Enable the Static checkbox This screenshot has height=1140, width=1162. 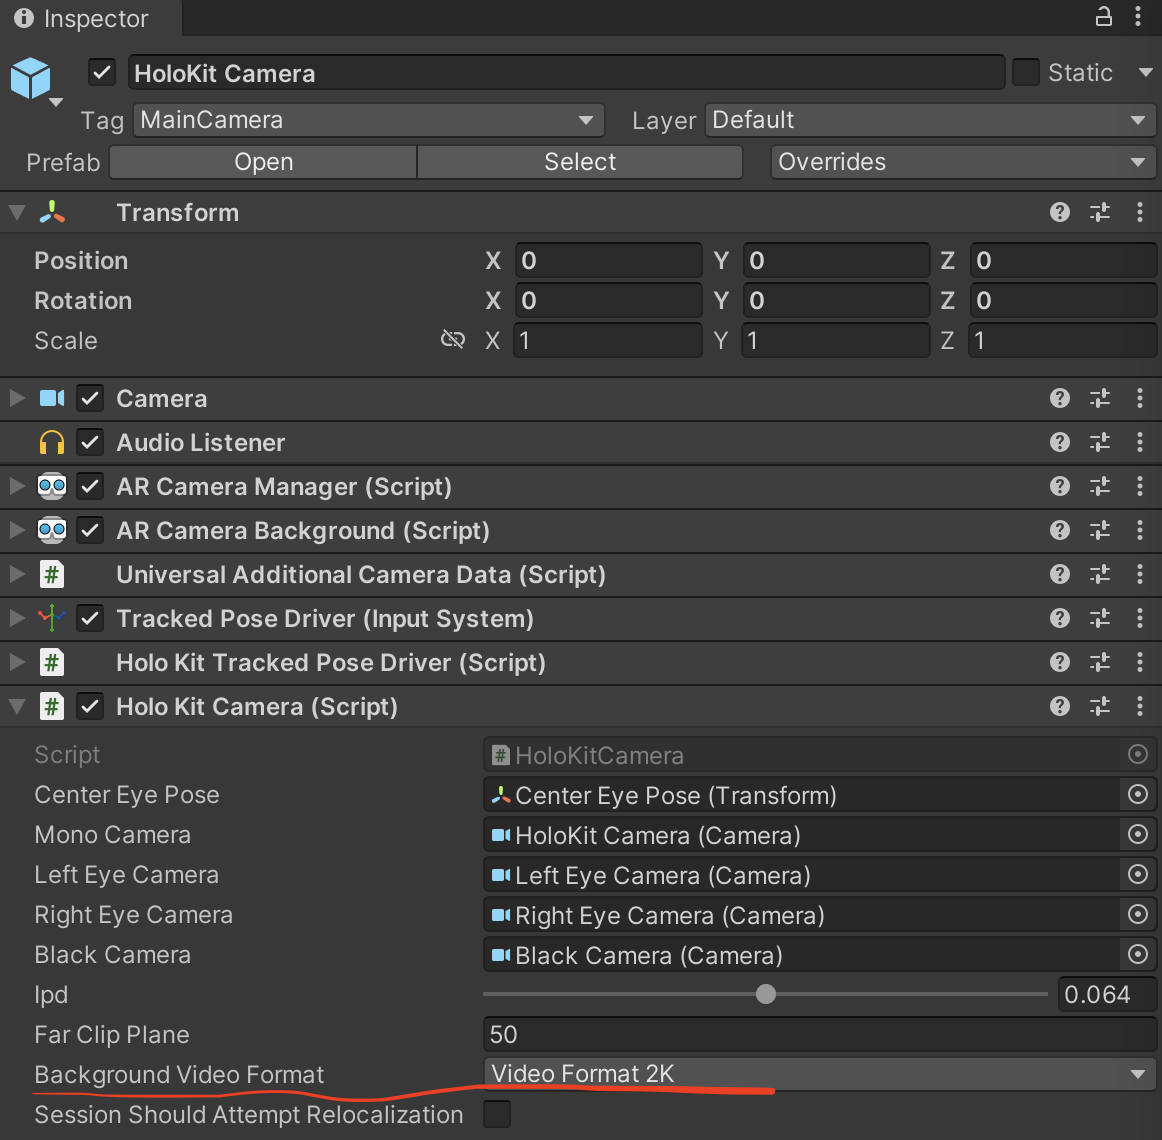point(1026,73)
